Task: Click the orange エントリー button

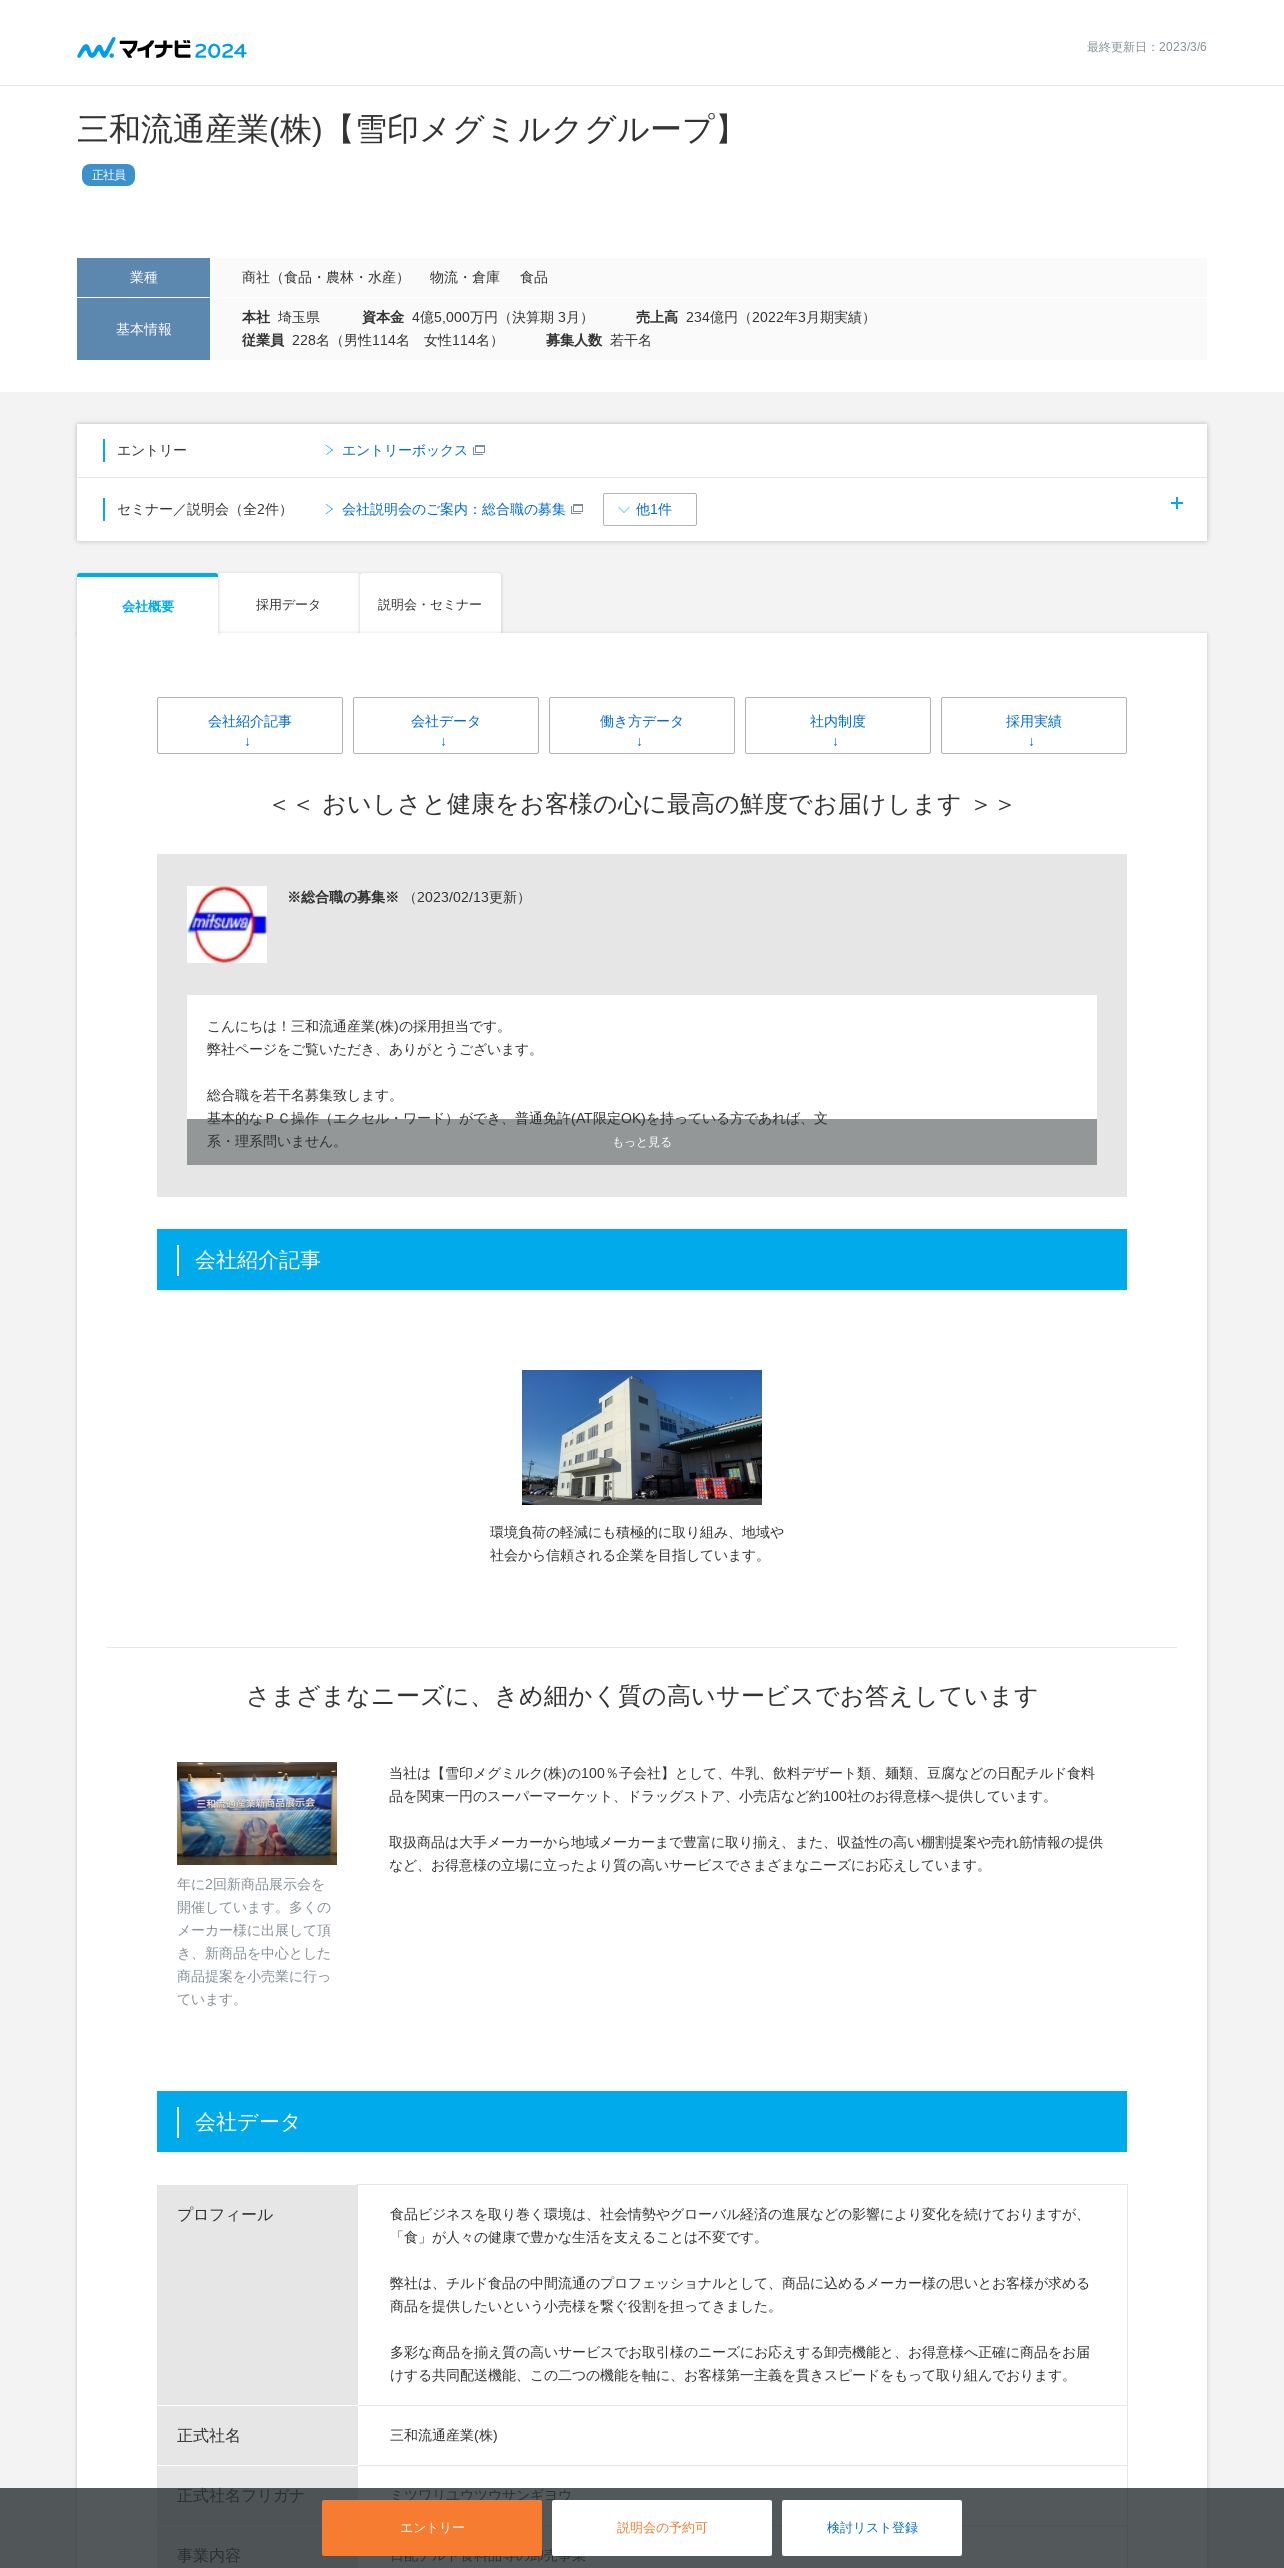Action: [432, 2528]
